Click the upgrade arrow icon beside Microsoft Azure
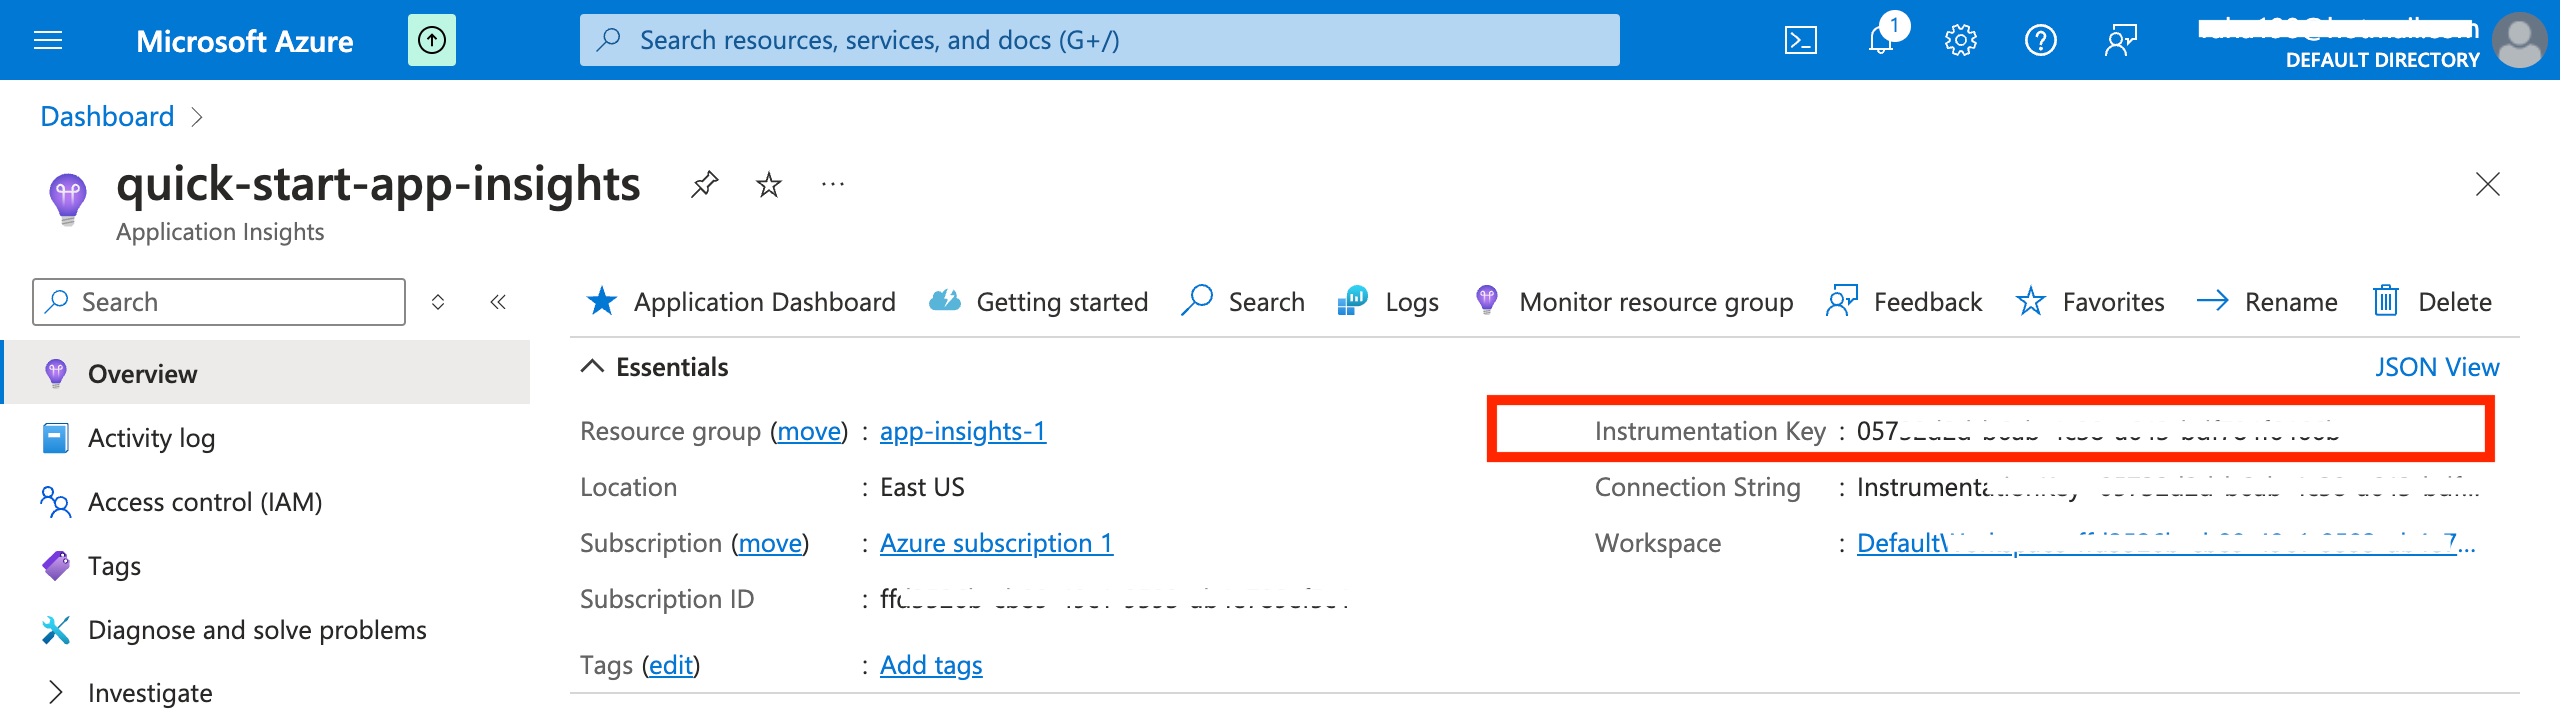 tap(432, 40)
